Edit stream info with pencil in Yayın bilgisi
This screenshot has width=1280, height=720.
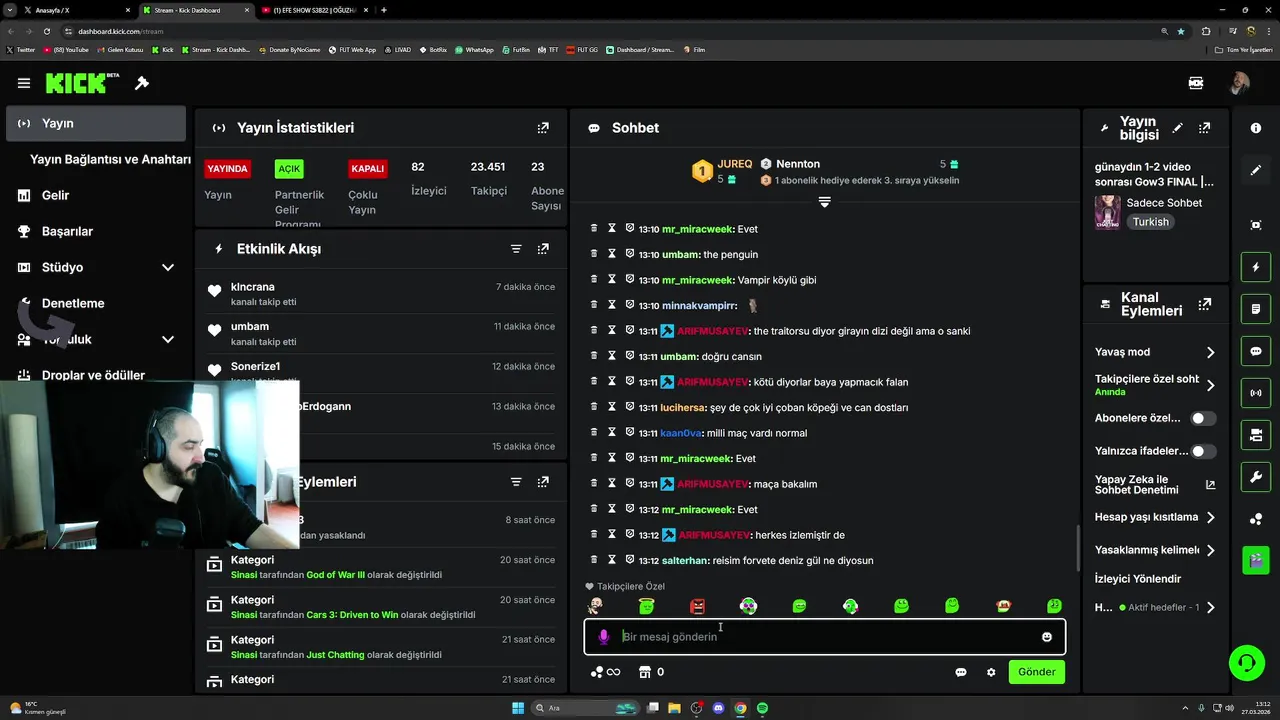click(x=1178, y=128)
